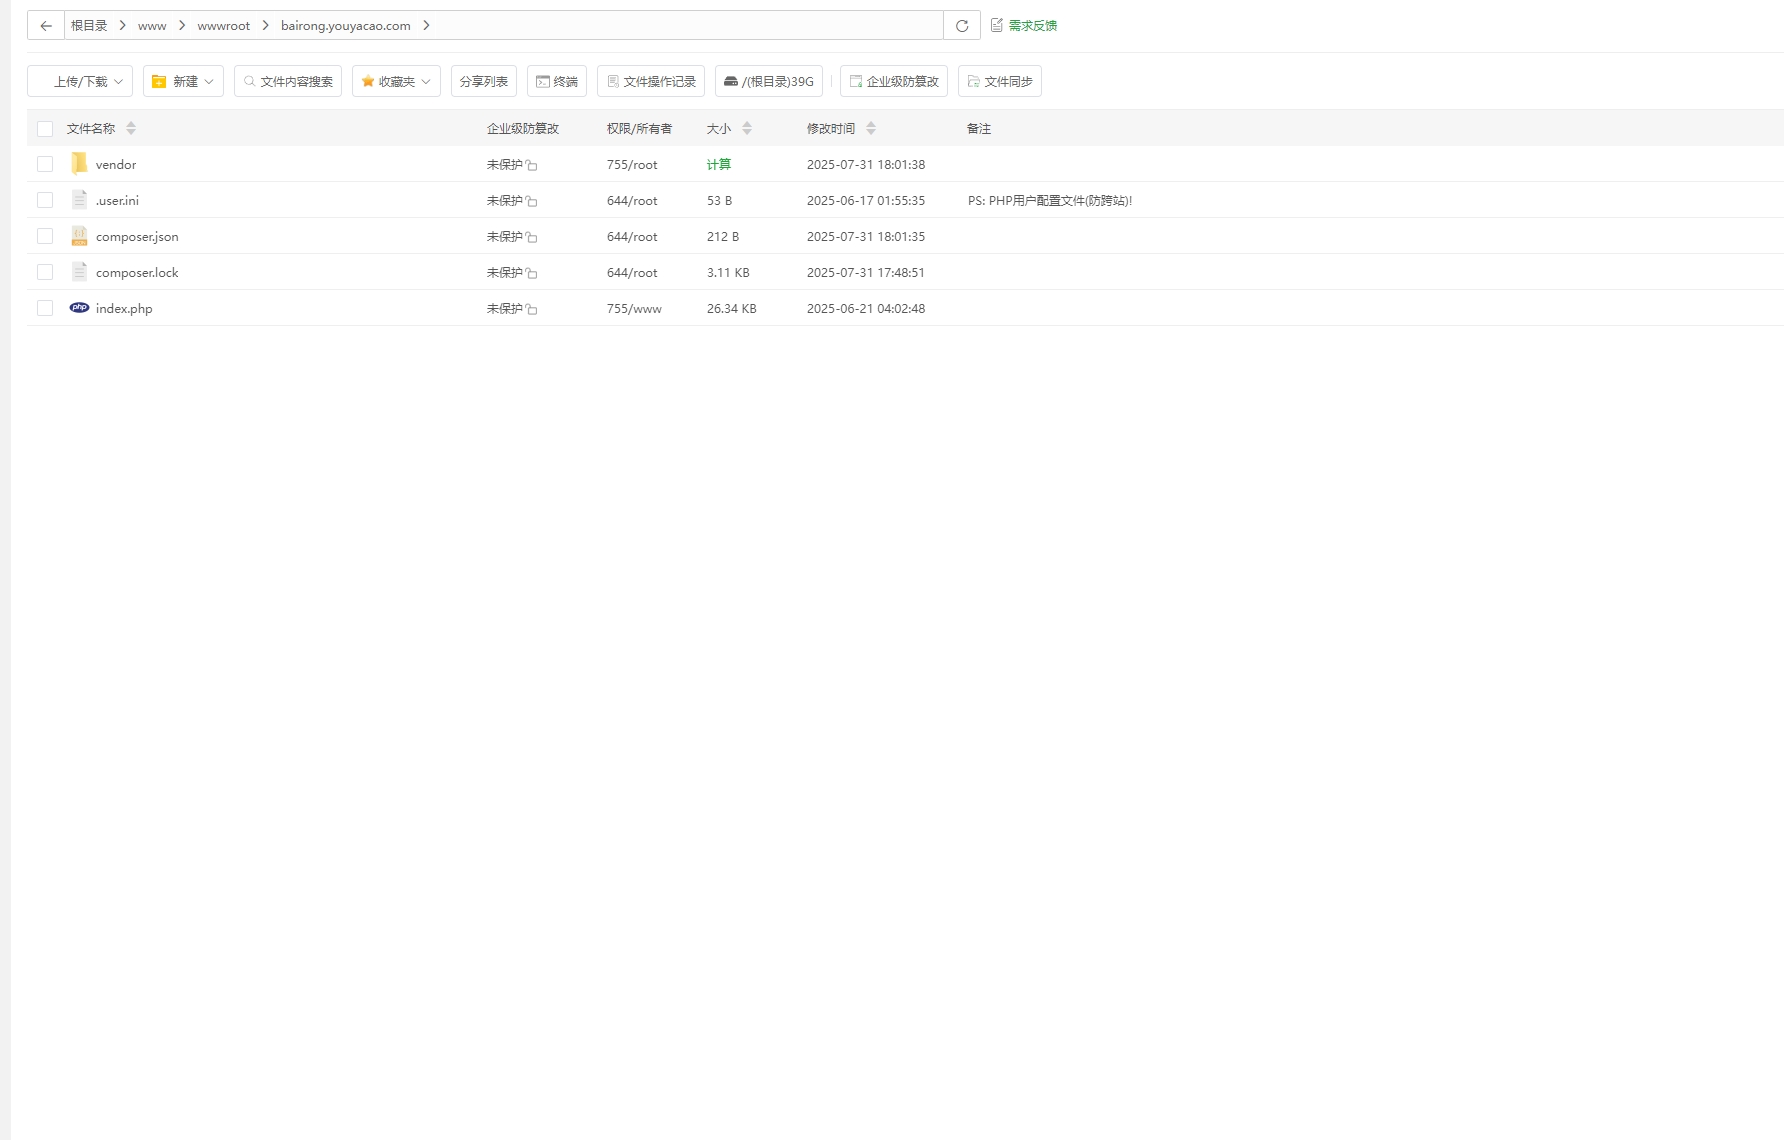This screenshot has height=1140, width=1784.
Task: Click the lock icon in composer.json row
Action: coord(532,237)
